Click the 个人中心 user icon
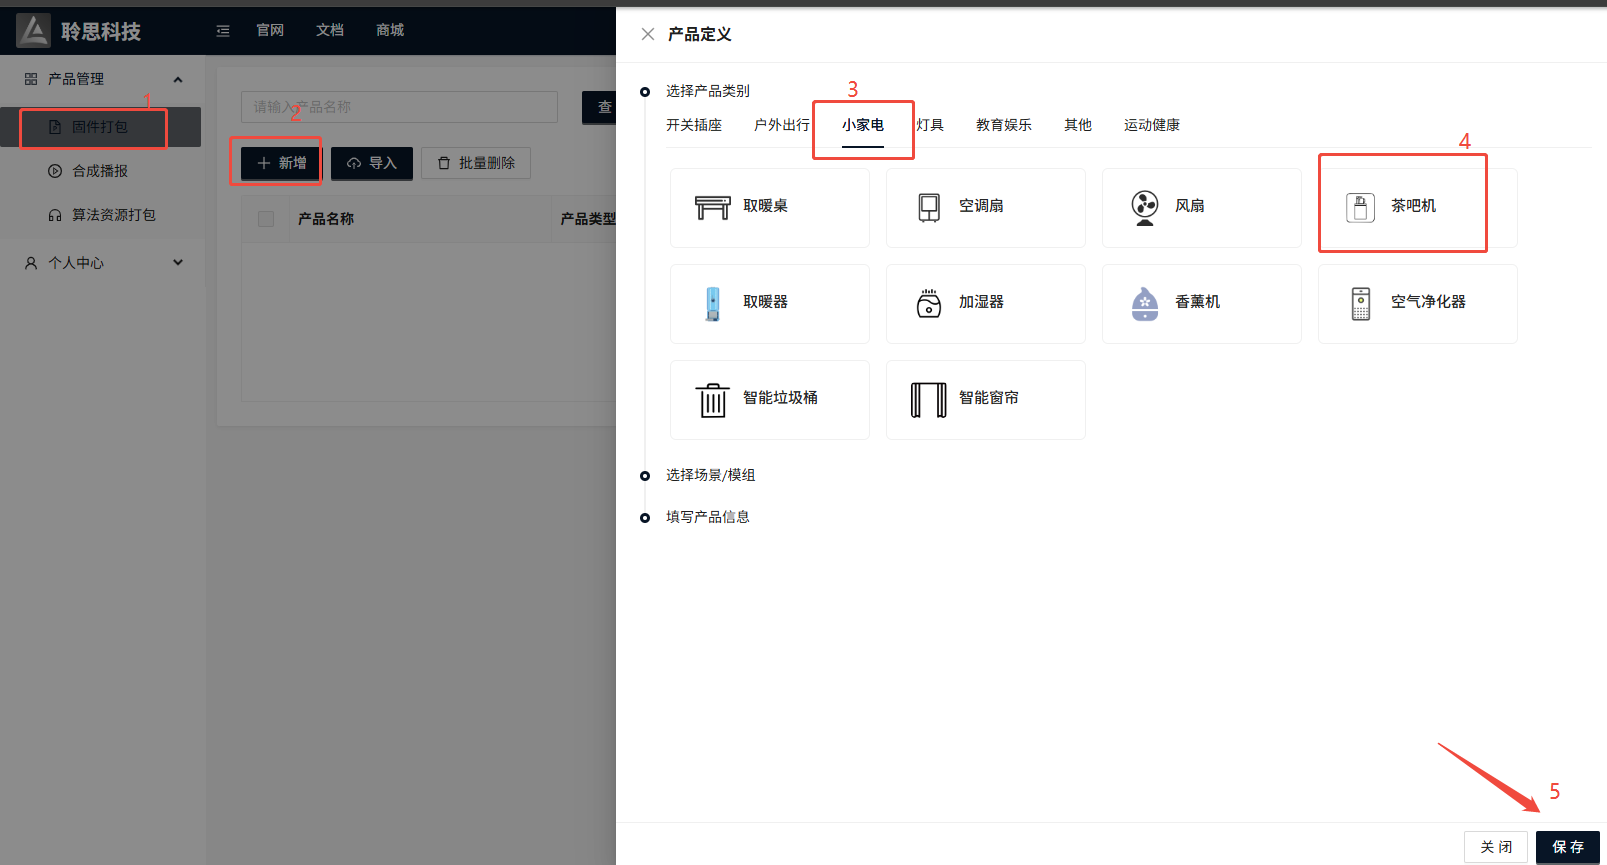Screen dimensions: 1607x865 click(31, 263)
